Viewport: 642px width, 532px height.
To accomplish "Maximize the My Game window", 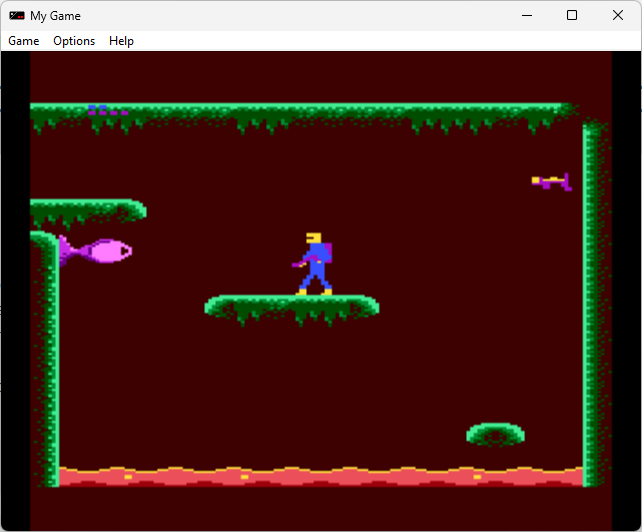I will (x=572, y=16).
